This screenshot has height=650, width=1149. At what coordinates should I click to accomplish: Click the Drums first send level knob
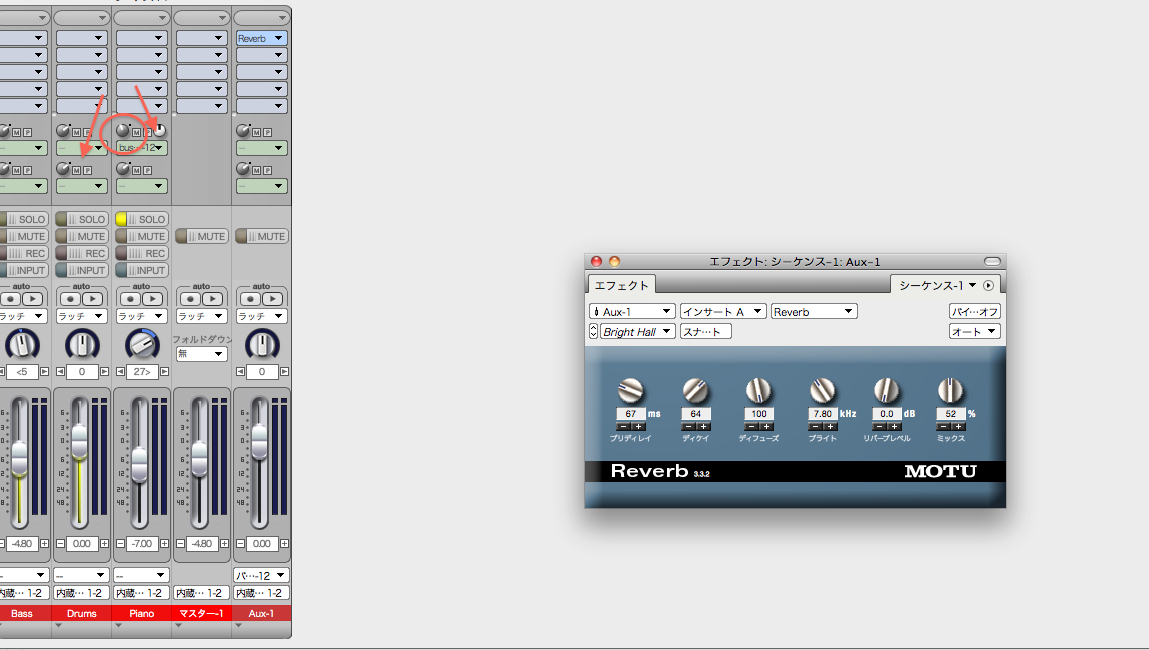point(63,130)
